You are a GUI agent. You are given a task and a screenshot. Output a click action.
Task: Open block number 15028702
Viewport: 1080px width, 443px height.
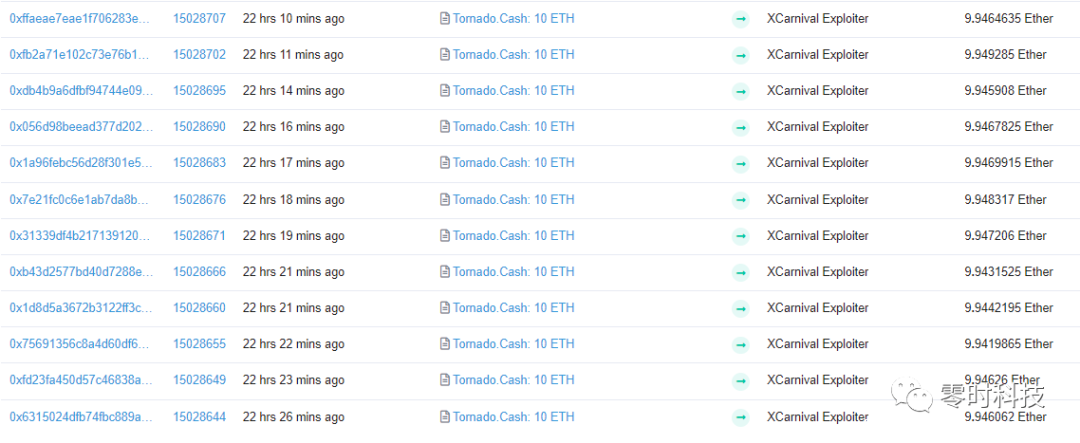tap(199, 54)
